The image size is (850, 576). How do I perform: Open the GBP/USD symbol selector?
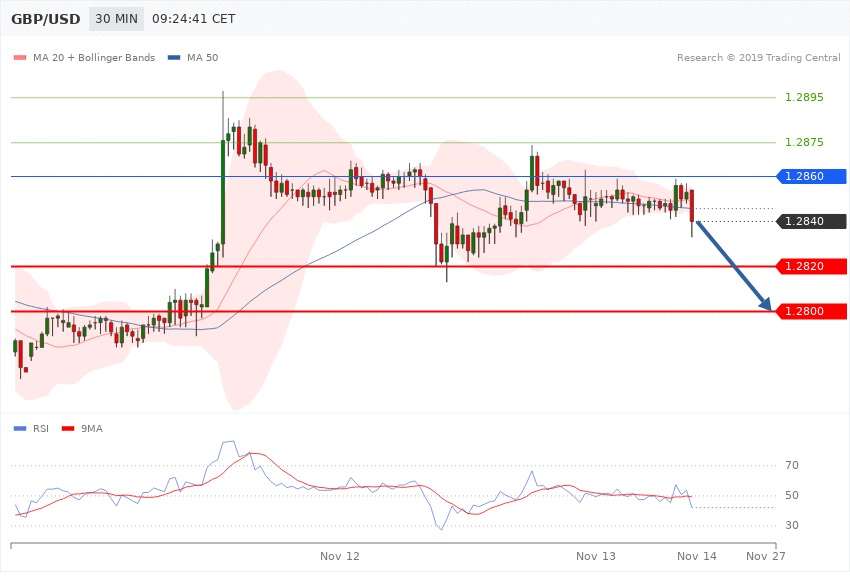(47, 19)
